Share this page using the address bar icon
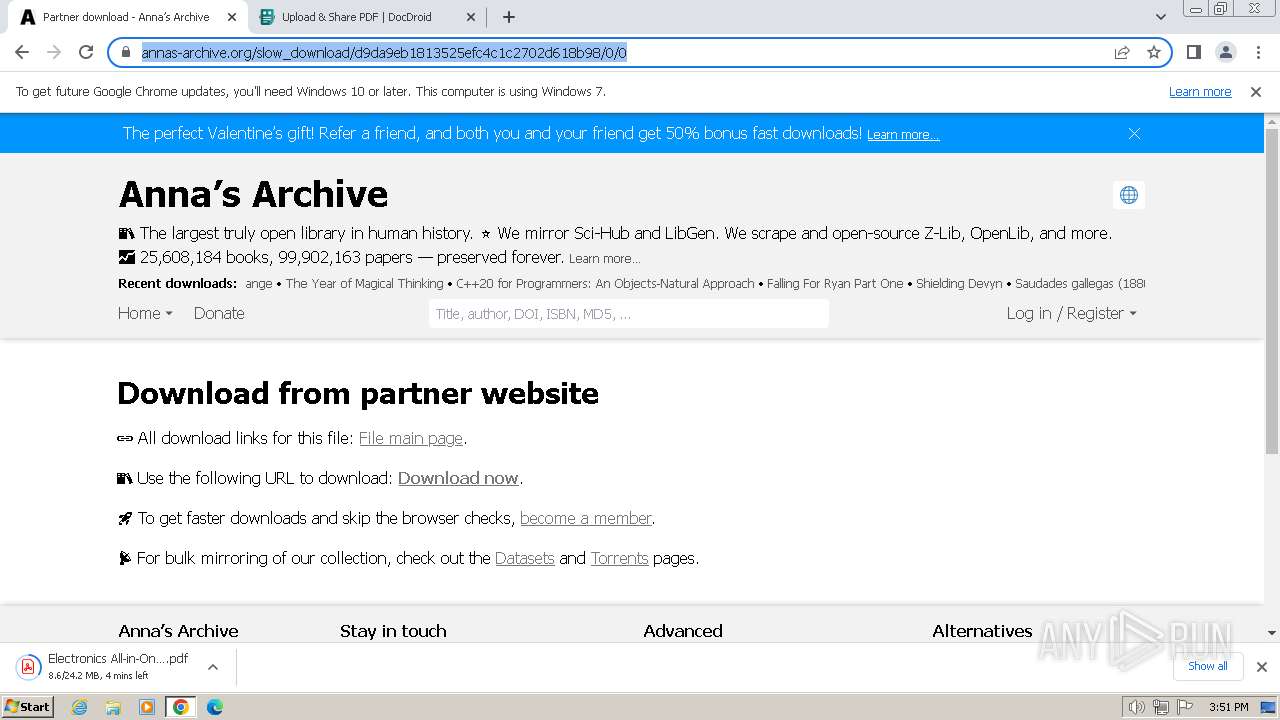The image size is (1280, 720). (1122, 52)
